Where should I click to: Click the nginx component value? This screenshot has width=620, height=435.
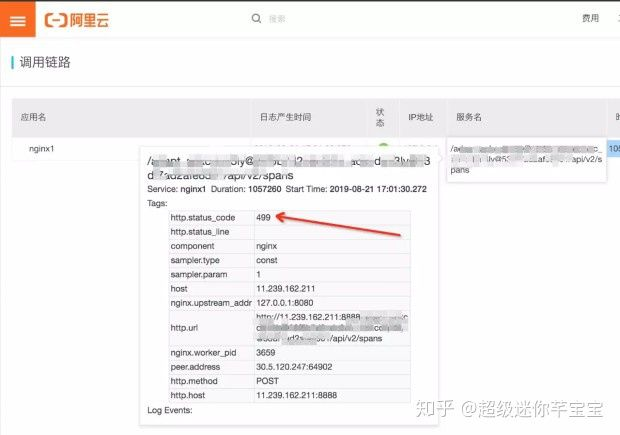click(267, 246)
